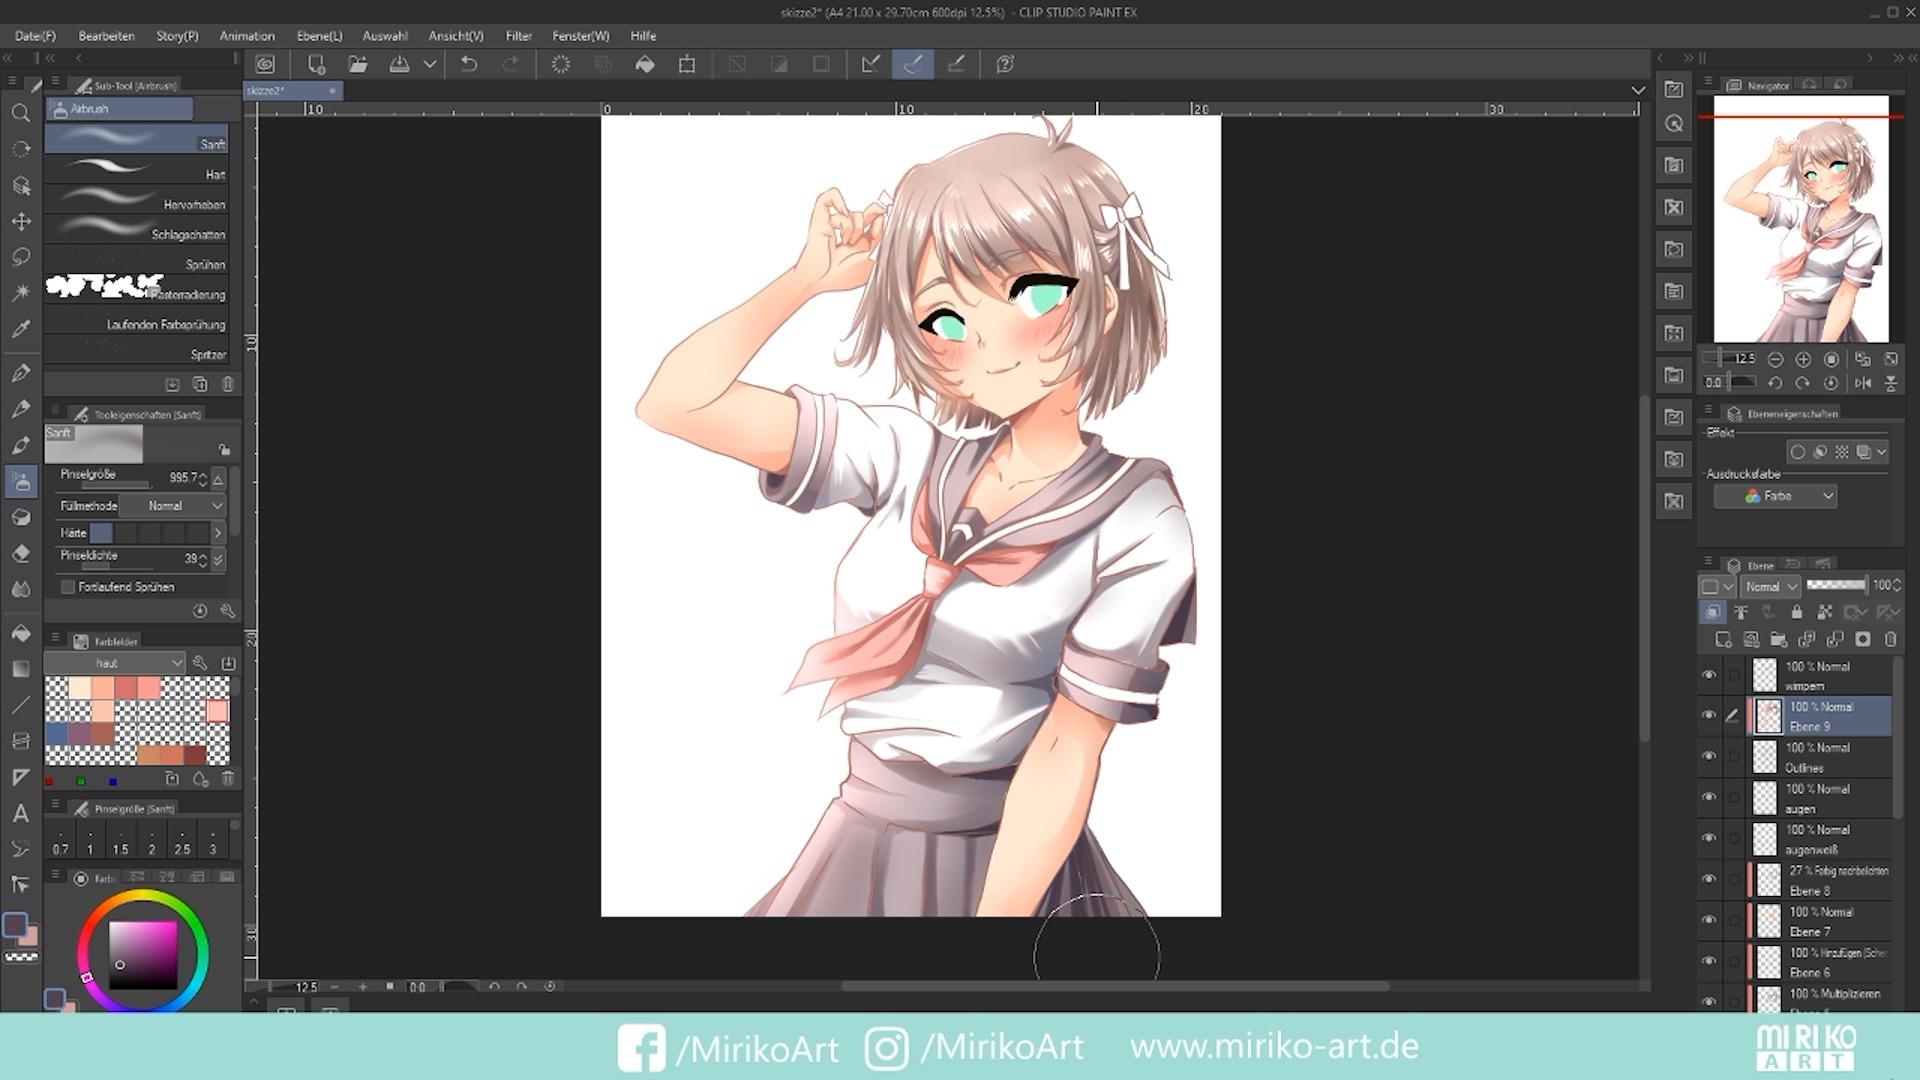Hide the Ebene 6 layer
This screenshot has width=1920, height=1080.
coord(1709,962)
